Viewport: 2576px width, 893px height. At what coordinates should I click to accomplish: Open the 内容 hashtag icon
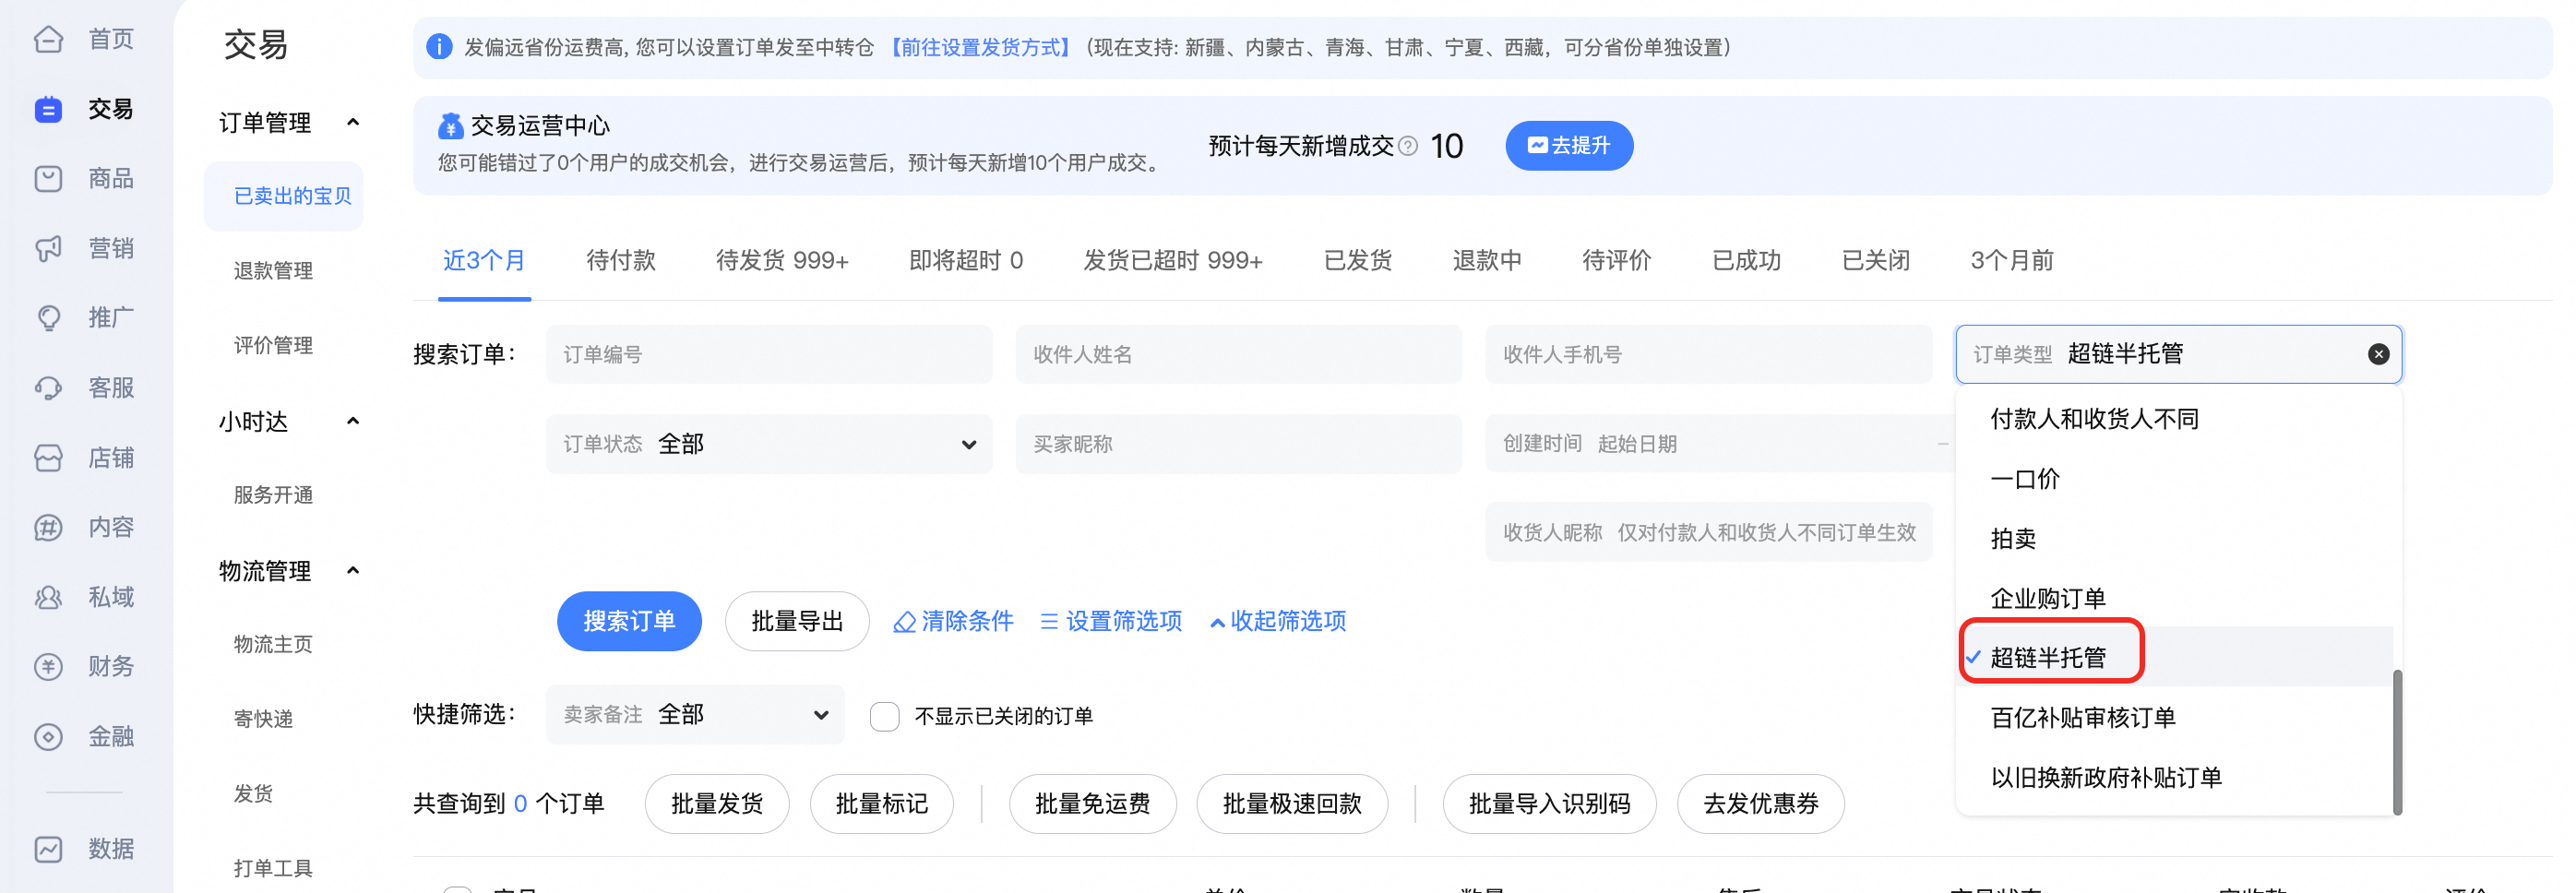[48, 527]
